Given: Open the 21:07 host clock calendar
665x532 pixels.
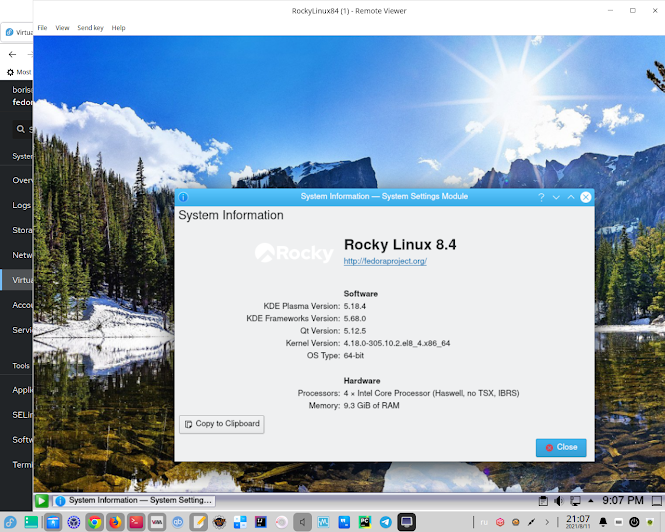Looking at the screenshot, I should [578, 521].
